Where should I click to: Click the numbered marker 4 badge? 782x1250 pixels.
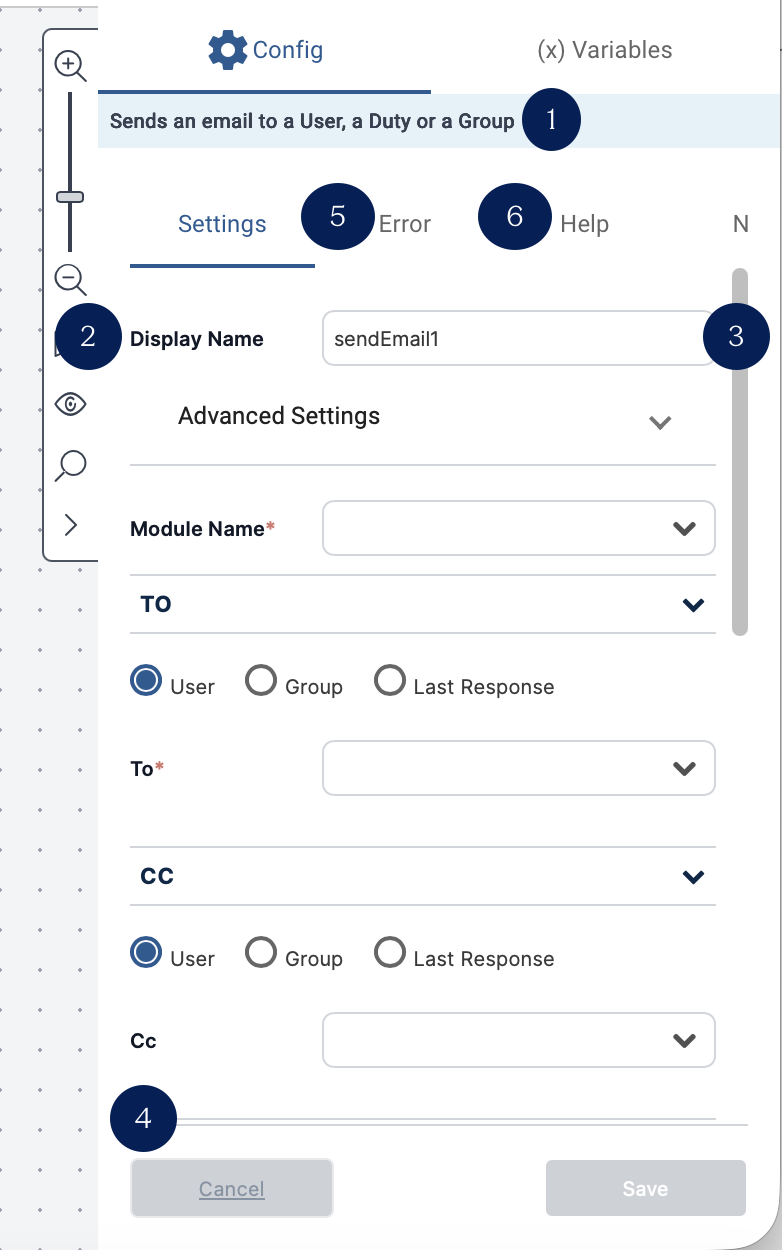point(143,1118)
